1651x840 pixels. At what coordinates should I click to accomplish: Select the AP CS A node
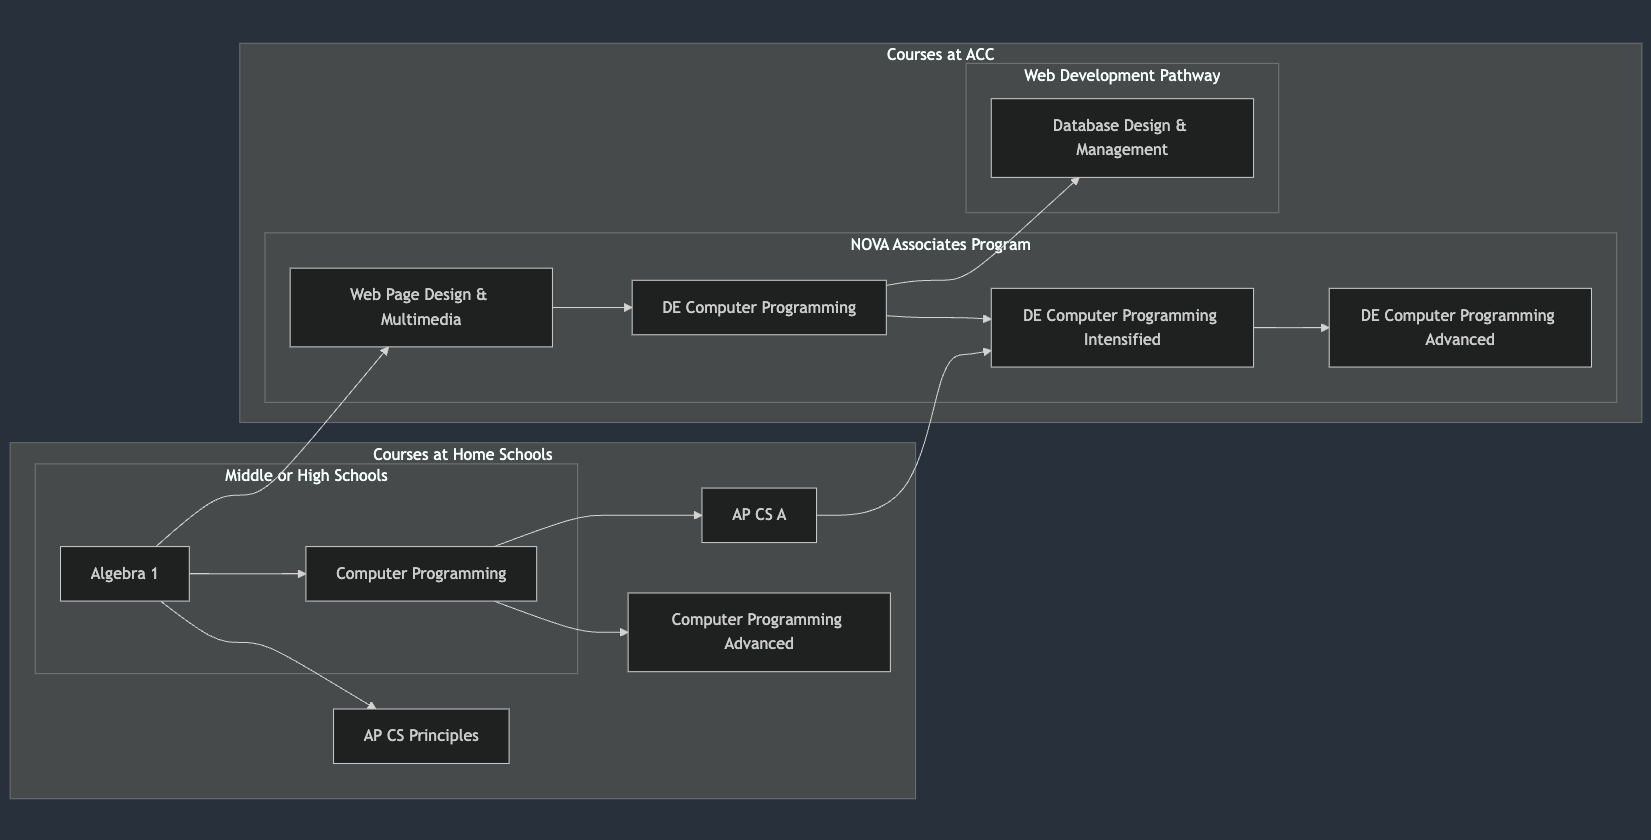758,515
